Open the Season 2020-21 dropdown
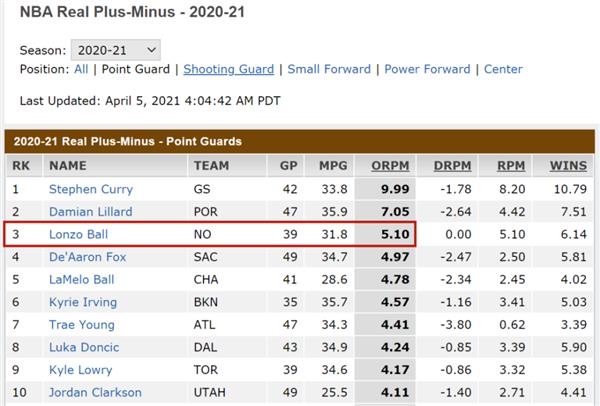This screenshot has width=600, height=406. (x=116, y=50)
